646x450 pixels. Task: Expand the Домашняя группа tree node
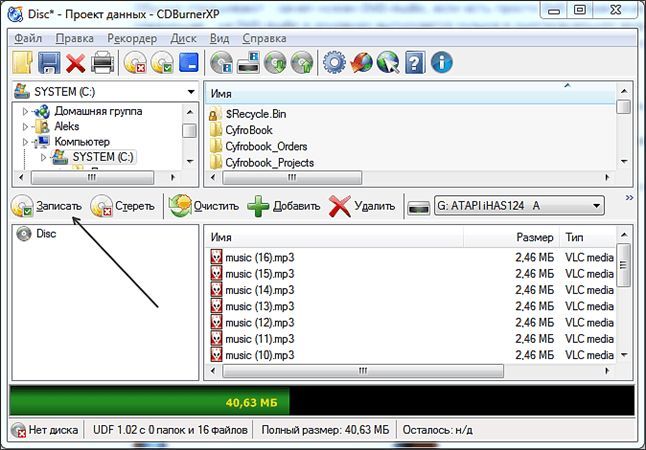coord(25,111)
